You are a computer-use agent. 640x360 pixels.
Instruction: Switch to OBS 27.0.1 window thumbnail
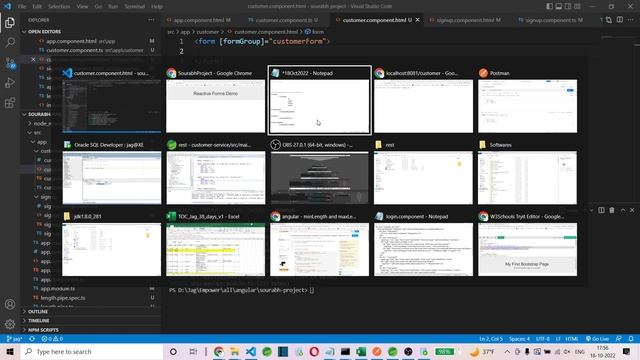click(x=320, y=172)
